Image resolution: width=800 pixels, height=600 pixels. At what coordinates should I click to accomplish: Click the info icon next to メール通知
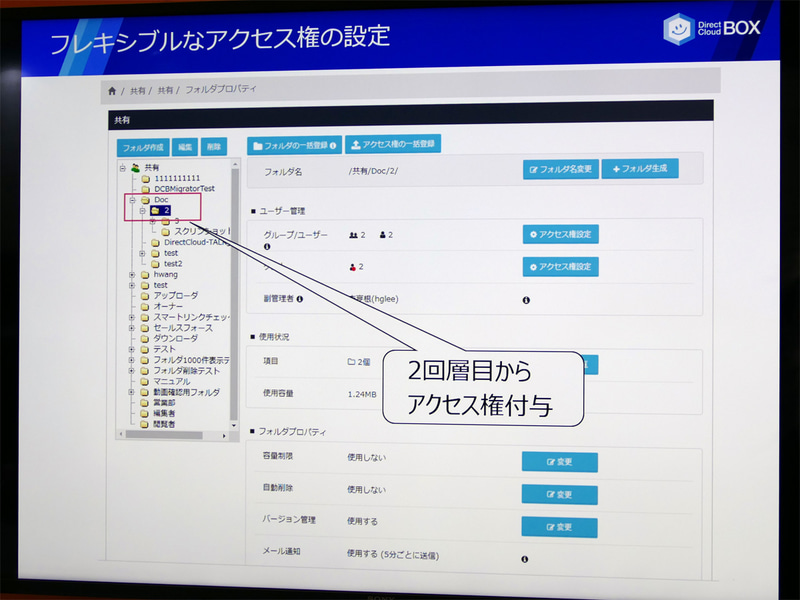(525, 558)
